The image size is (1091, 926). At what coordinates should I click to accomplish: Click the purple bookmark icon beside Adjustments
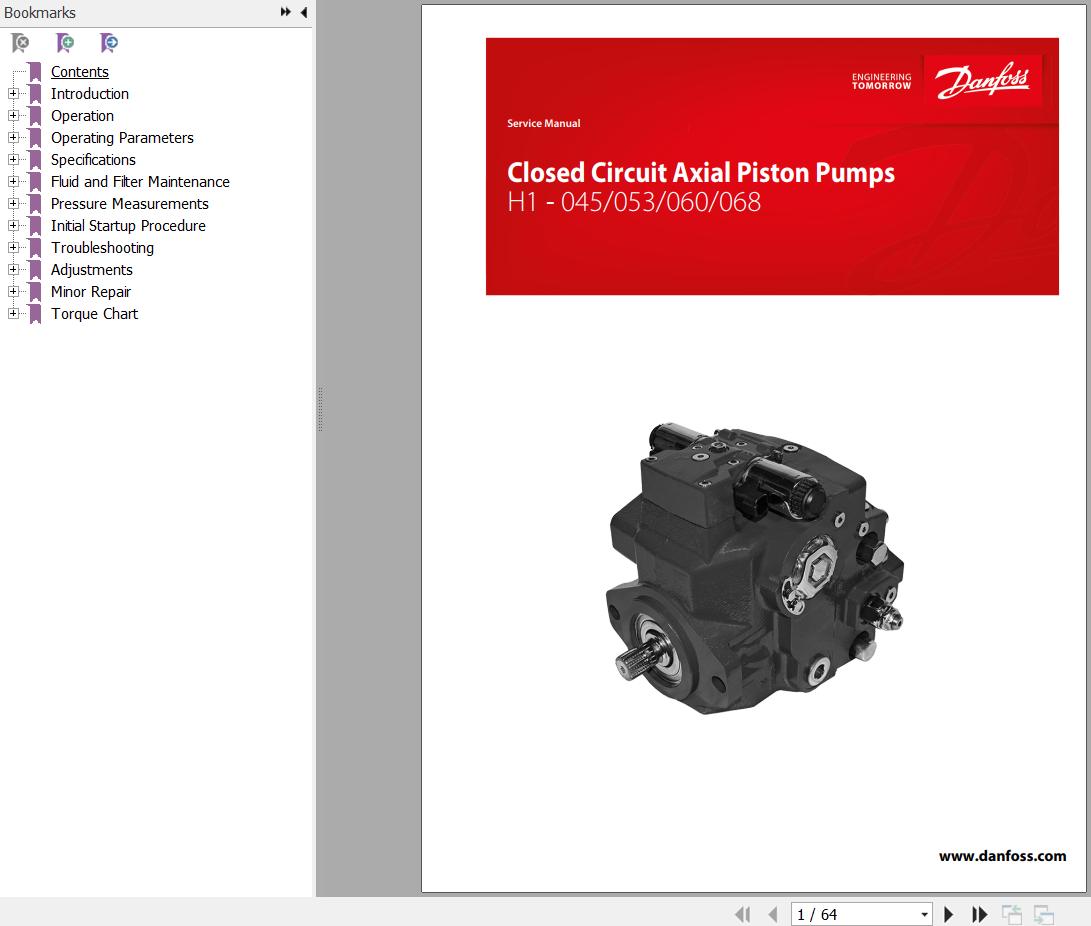[x=35, y=270]
